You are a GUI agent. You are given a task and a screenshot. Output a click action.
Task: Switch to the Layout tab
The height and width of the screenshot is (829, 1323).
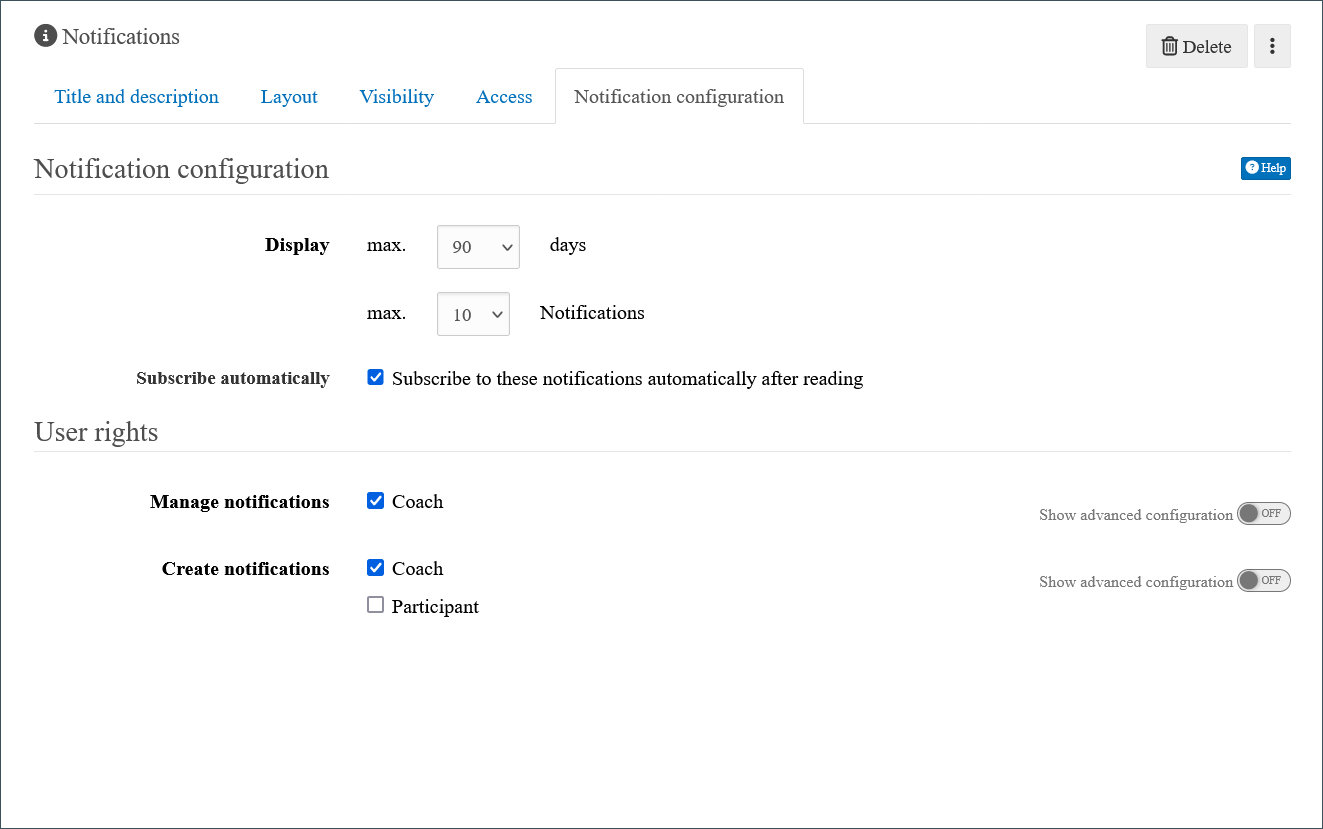pos(289,97)
